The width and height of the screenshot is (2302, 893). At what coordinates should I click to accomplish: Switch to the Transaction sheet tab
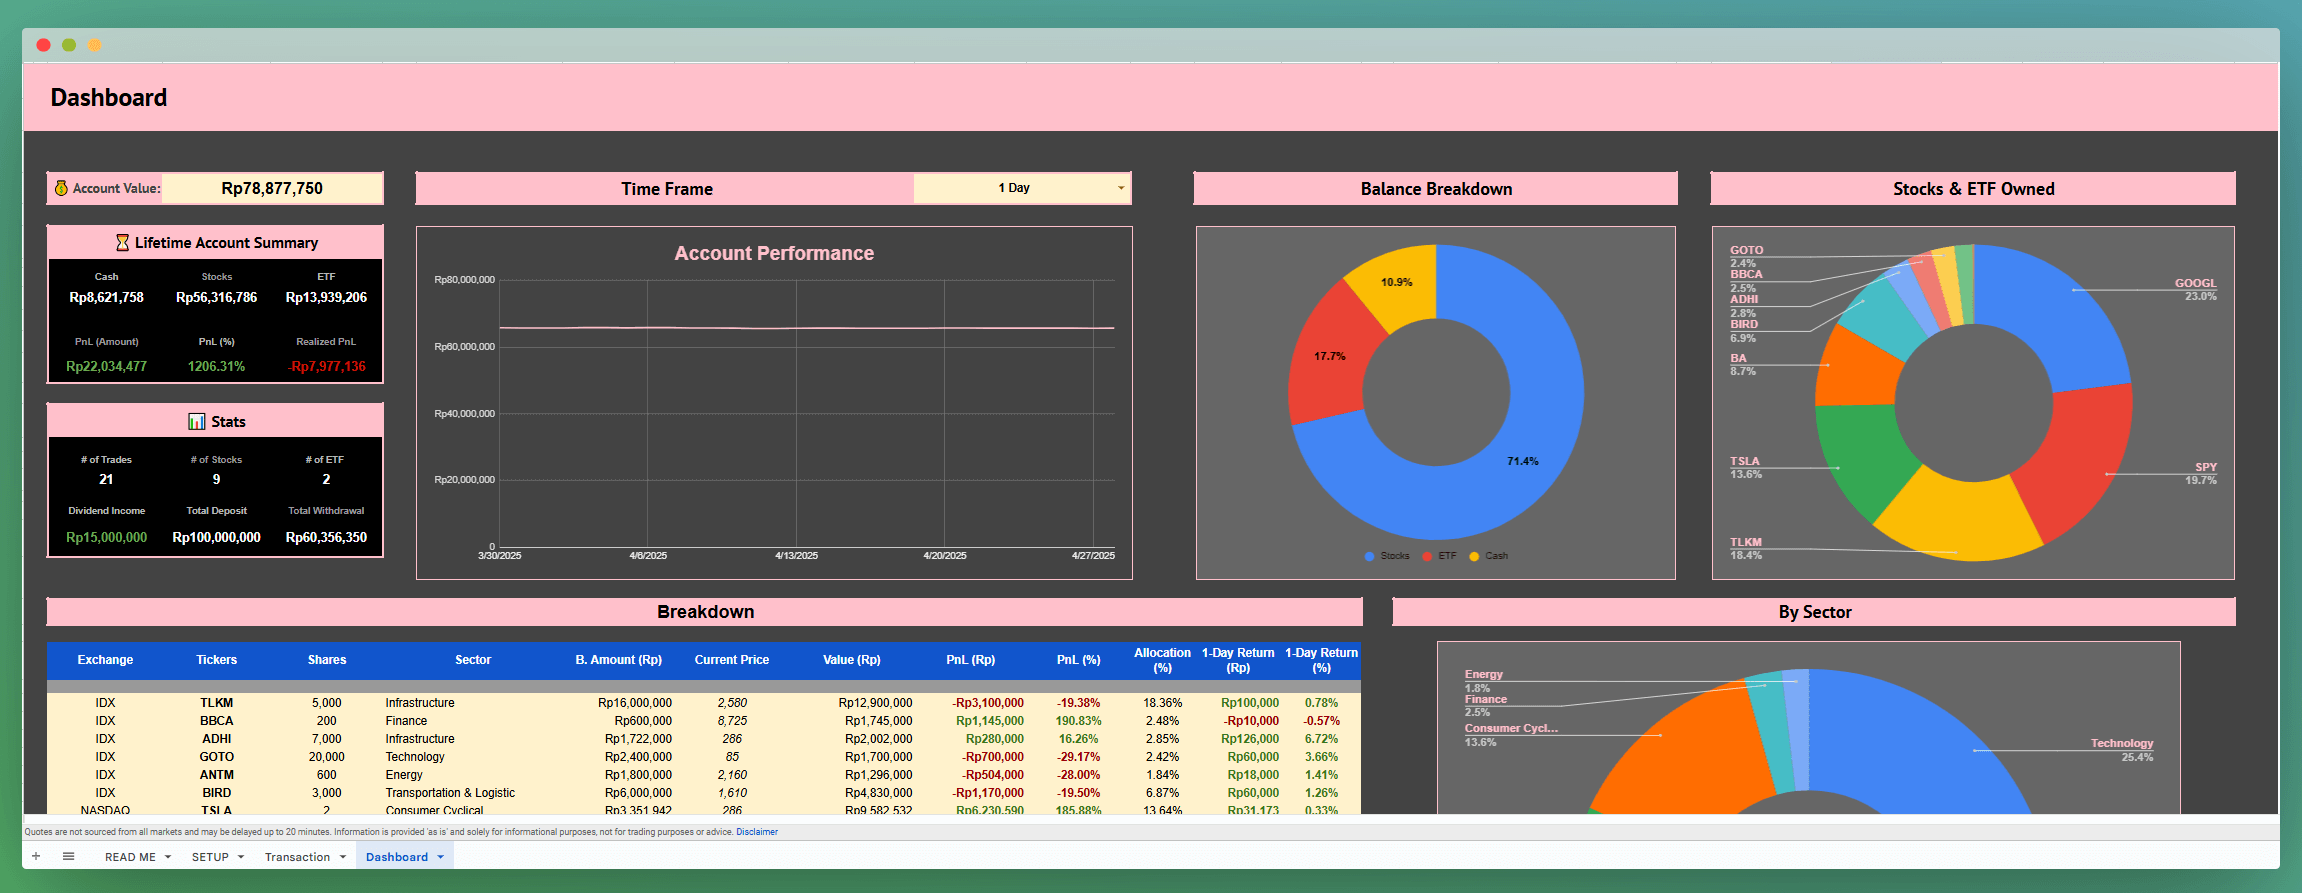point(297,857)
